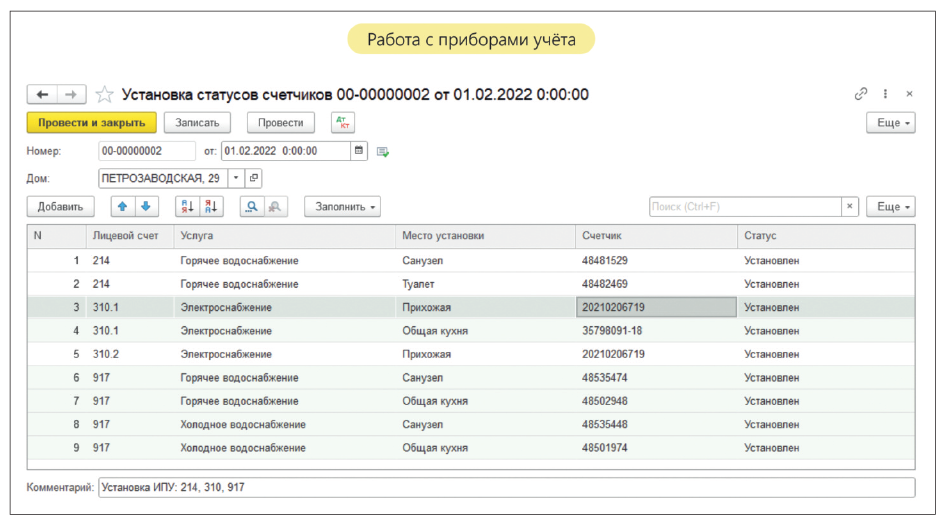Screen dimensions: 951x524
Task: Click the Провести button
Action: point(280,123)
